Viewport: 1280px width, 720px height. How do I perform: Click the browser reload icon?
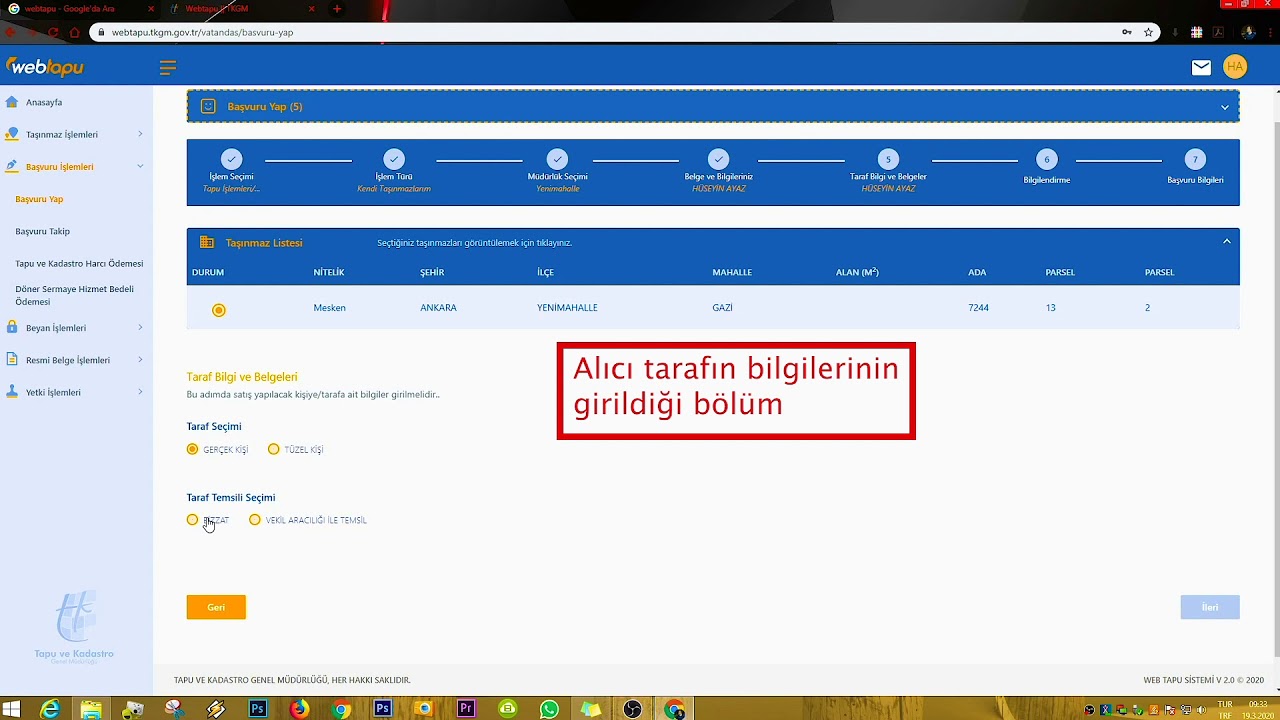[53, 32]
